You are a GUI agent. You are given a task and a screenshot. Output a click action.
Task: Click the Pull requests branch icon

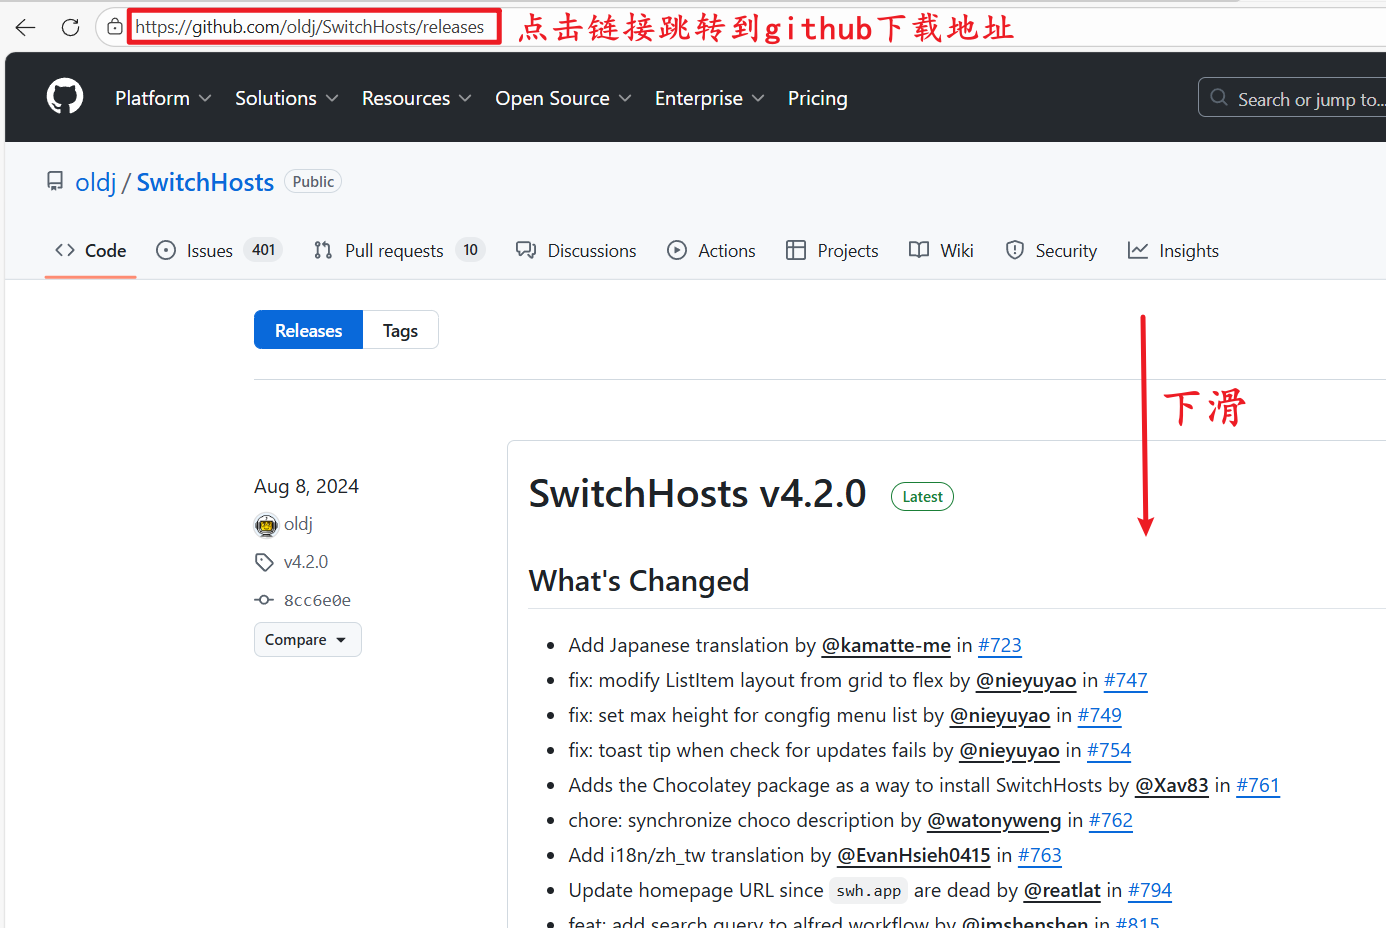point(323,250)
